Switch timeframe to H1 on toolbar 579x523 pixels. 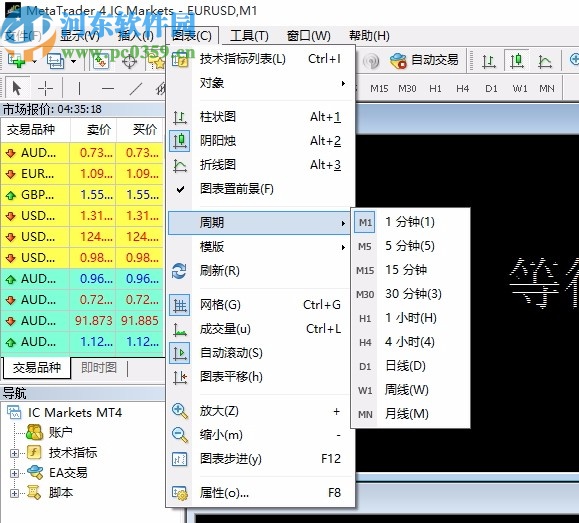click(x=435, y=89)
